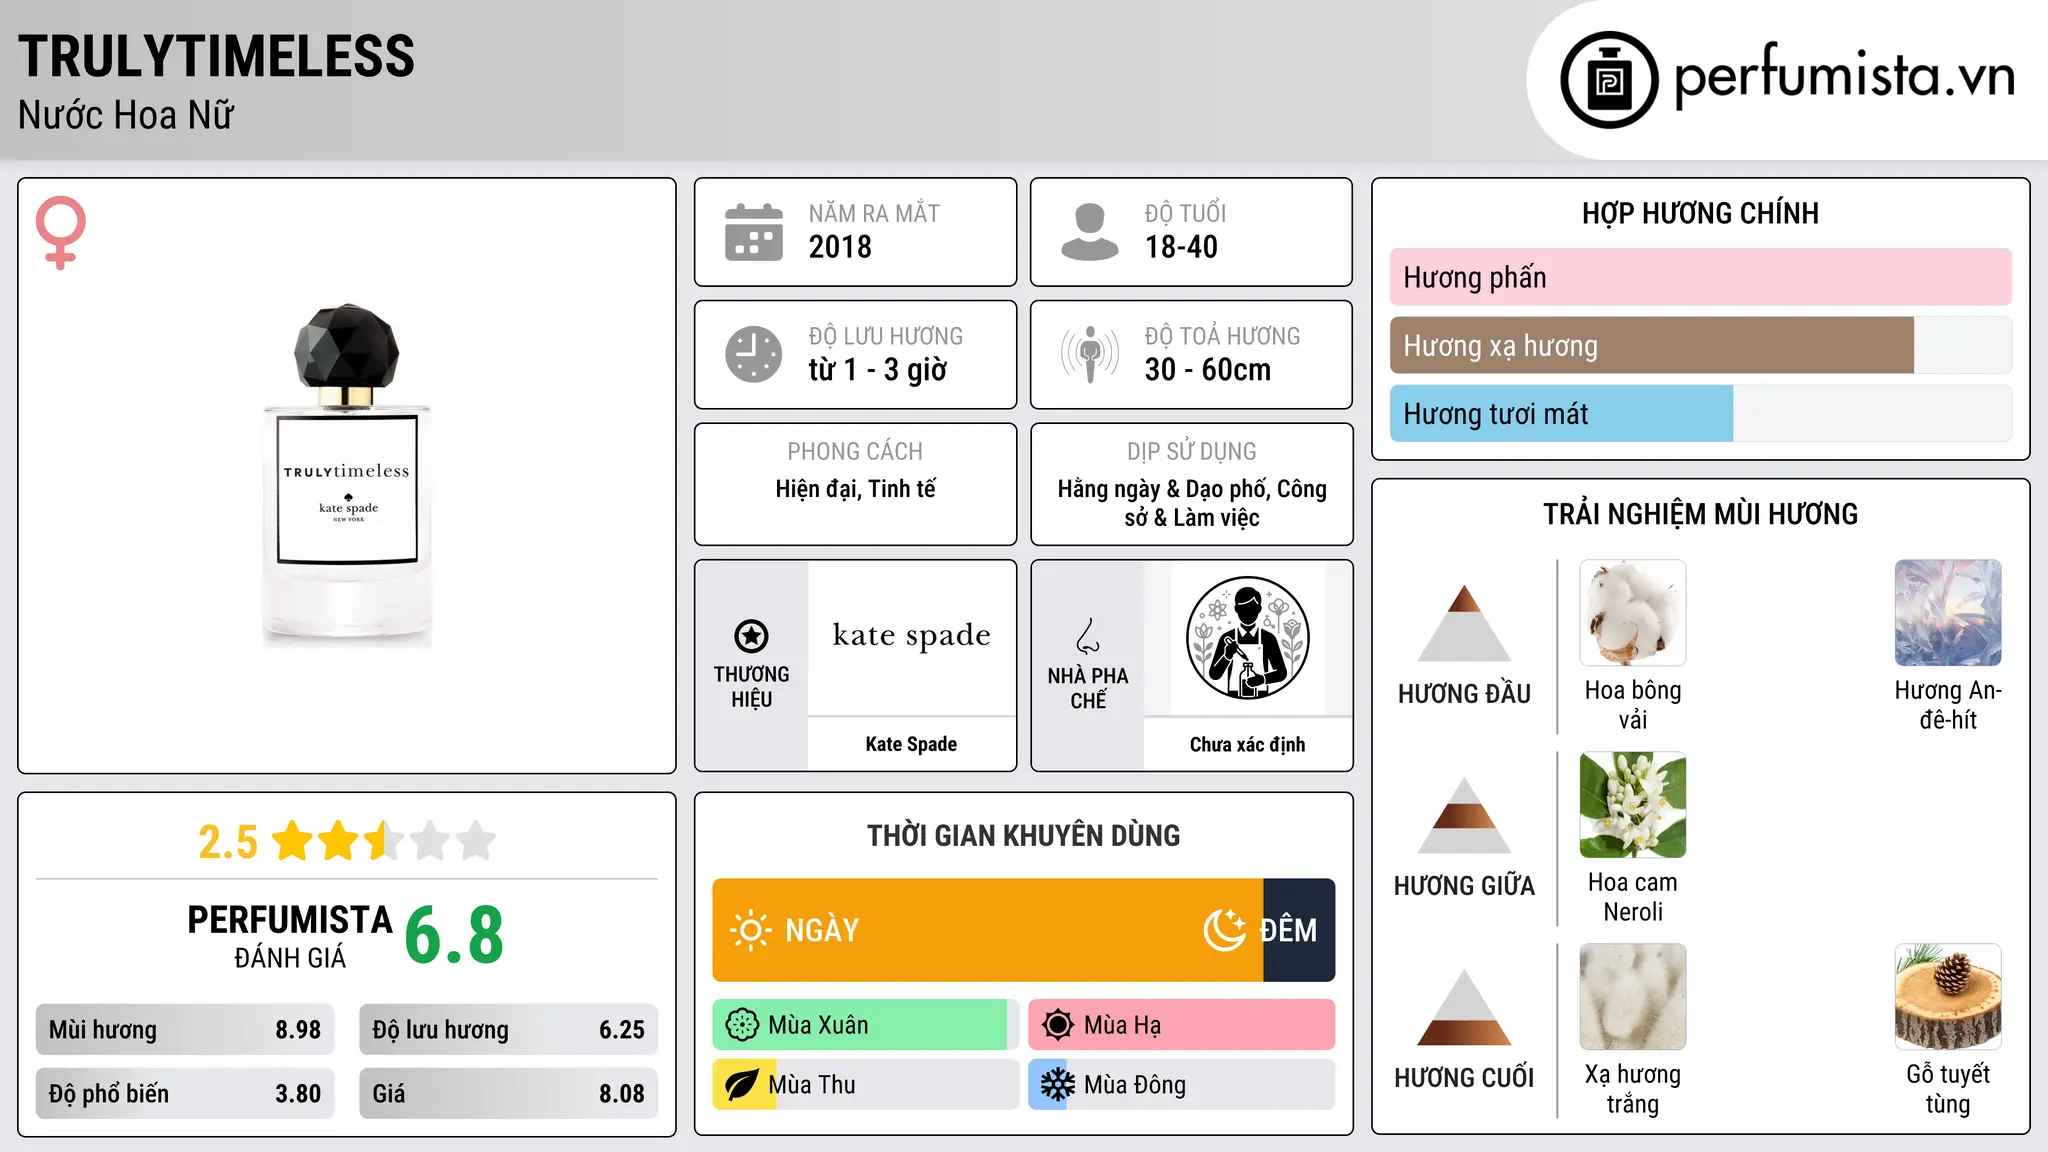This screenshot has height=1152, width=2048.
Task: Open the Hương An-đê-hít note image
Action: 1948,613
